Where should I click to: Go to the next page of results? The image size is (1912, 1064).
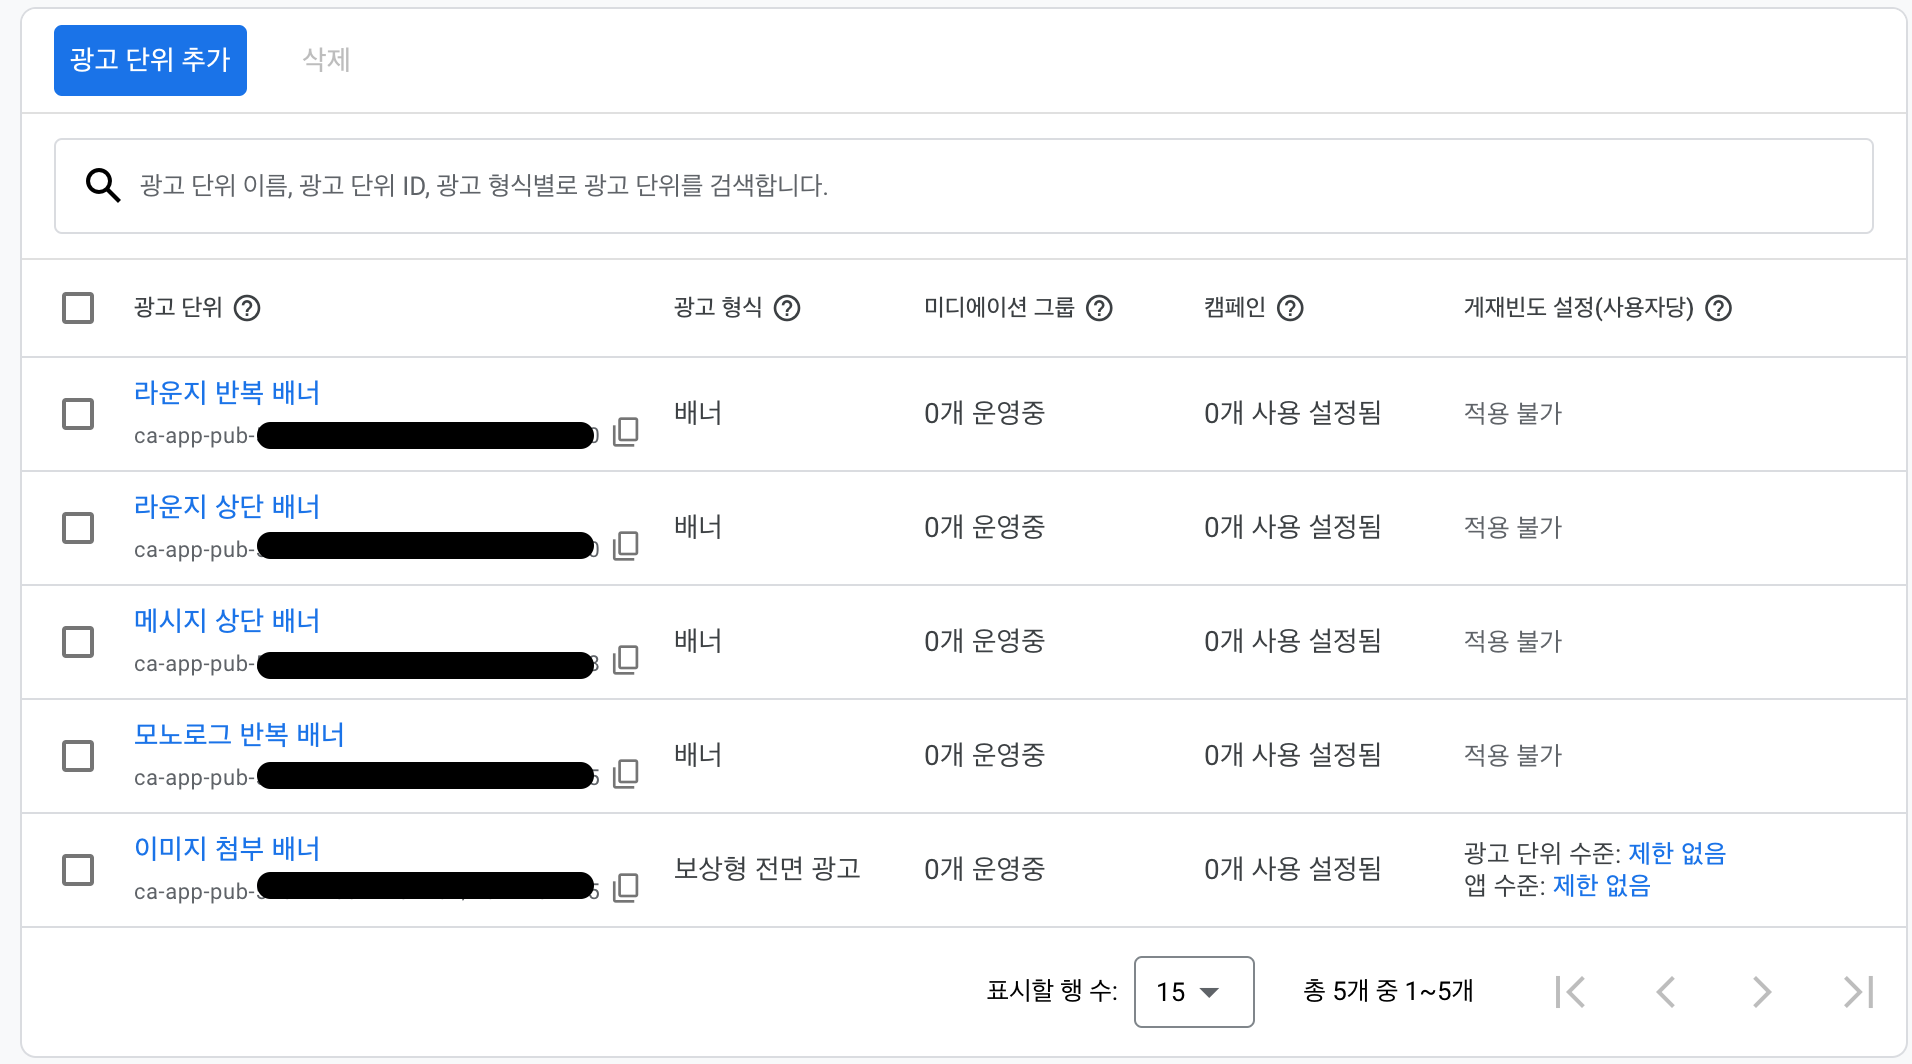pos(1762,992)
